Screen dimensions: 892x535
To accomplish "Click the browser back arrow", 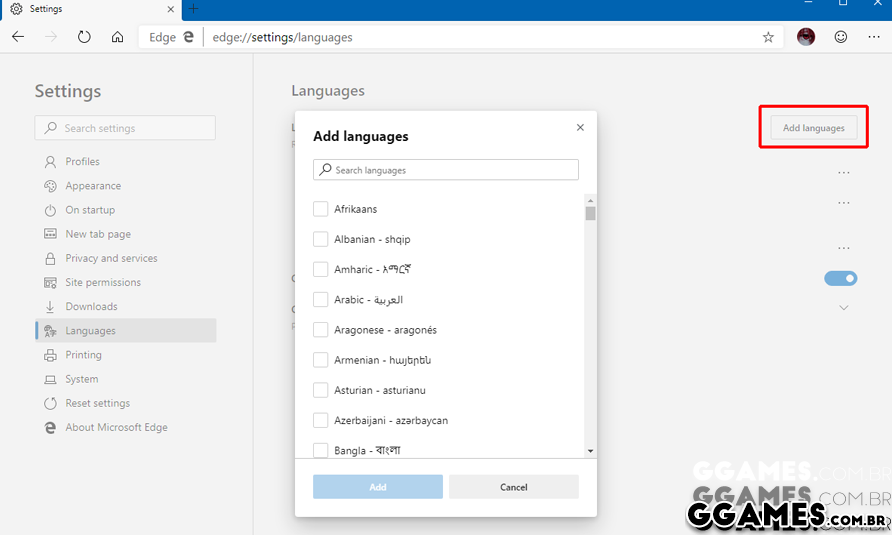I will pos(18,37).
